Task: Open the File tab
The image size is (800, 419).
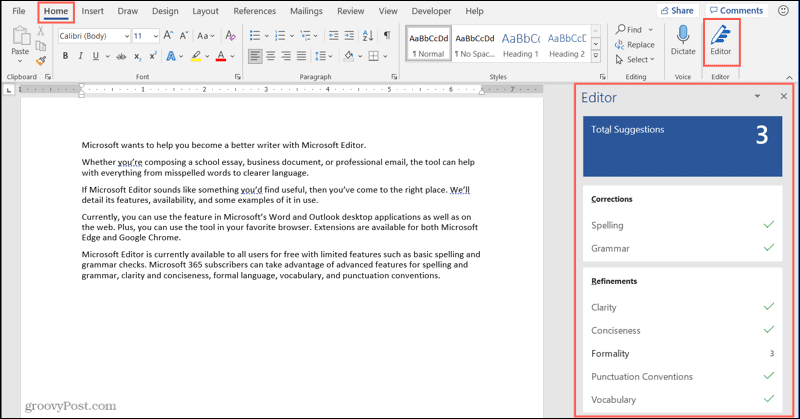Action: click(x=19, y=11)
